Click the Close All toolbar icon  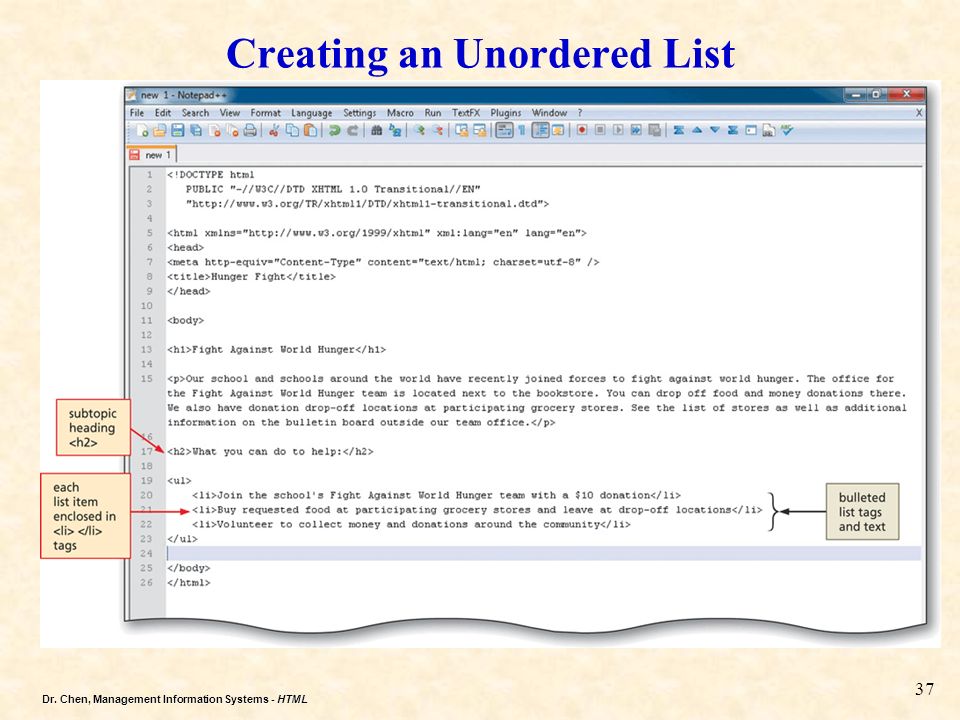pyautogui.click(x=232, y=130)
